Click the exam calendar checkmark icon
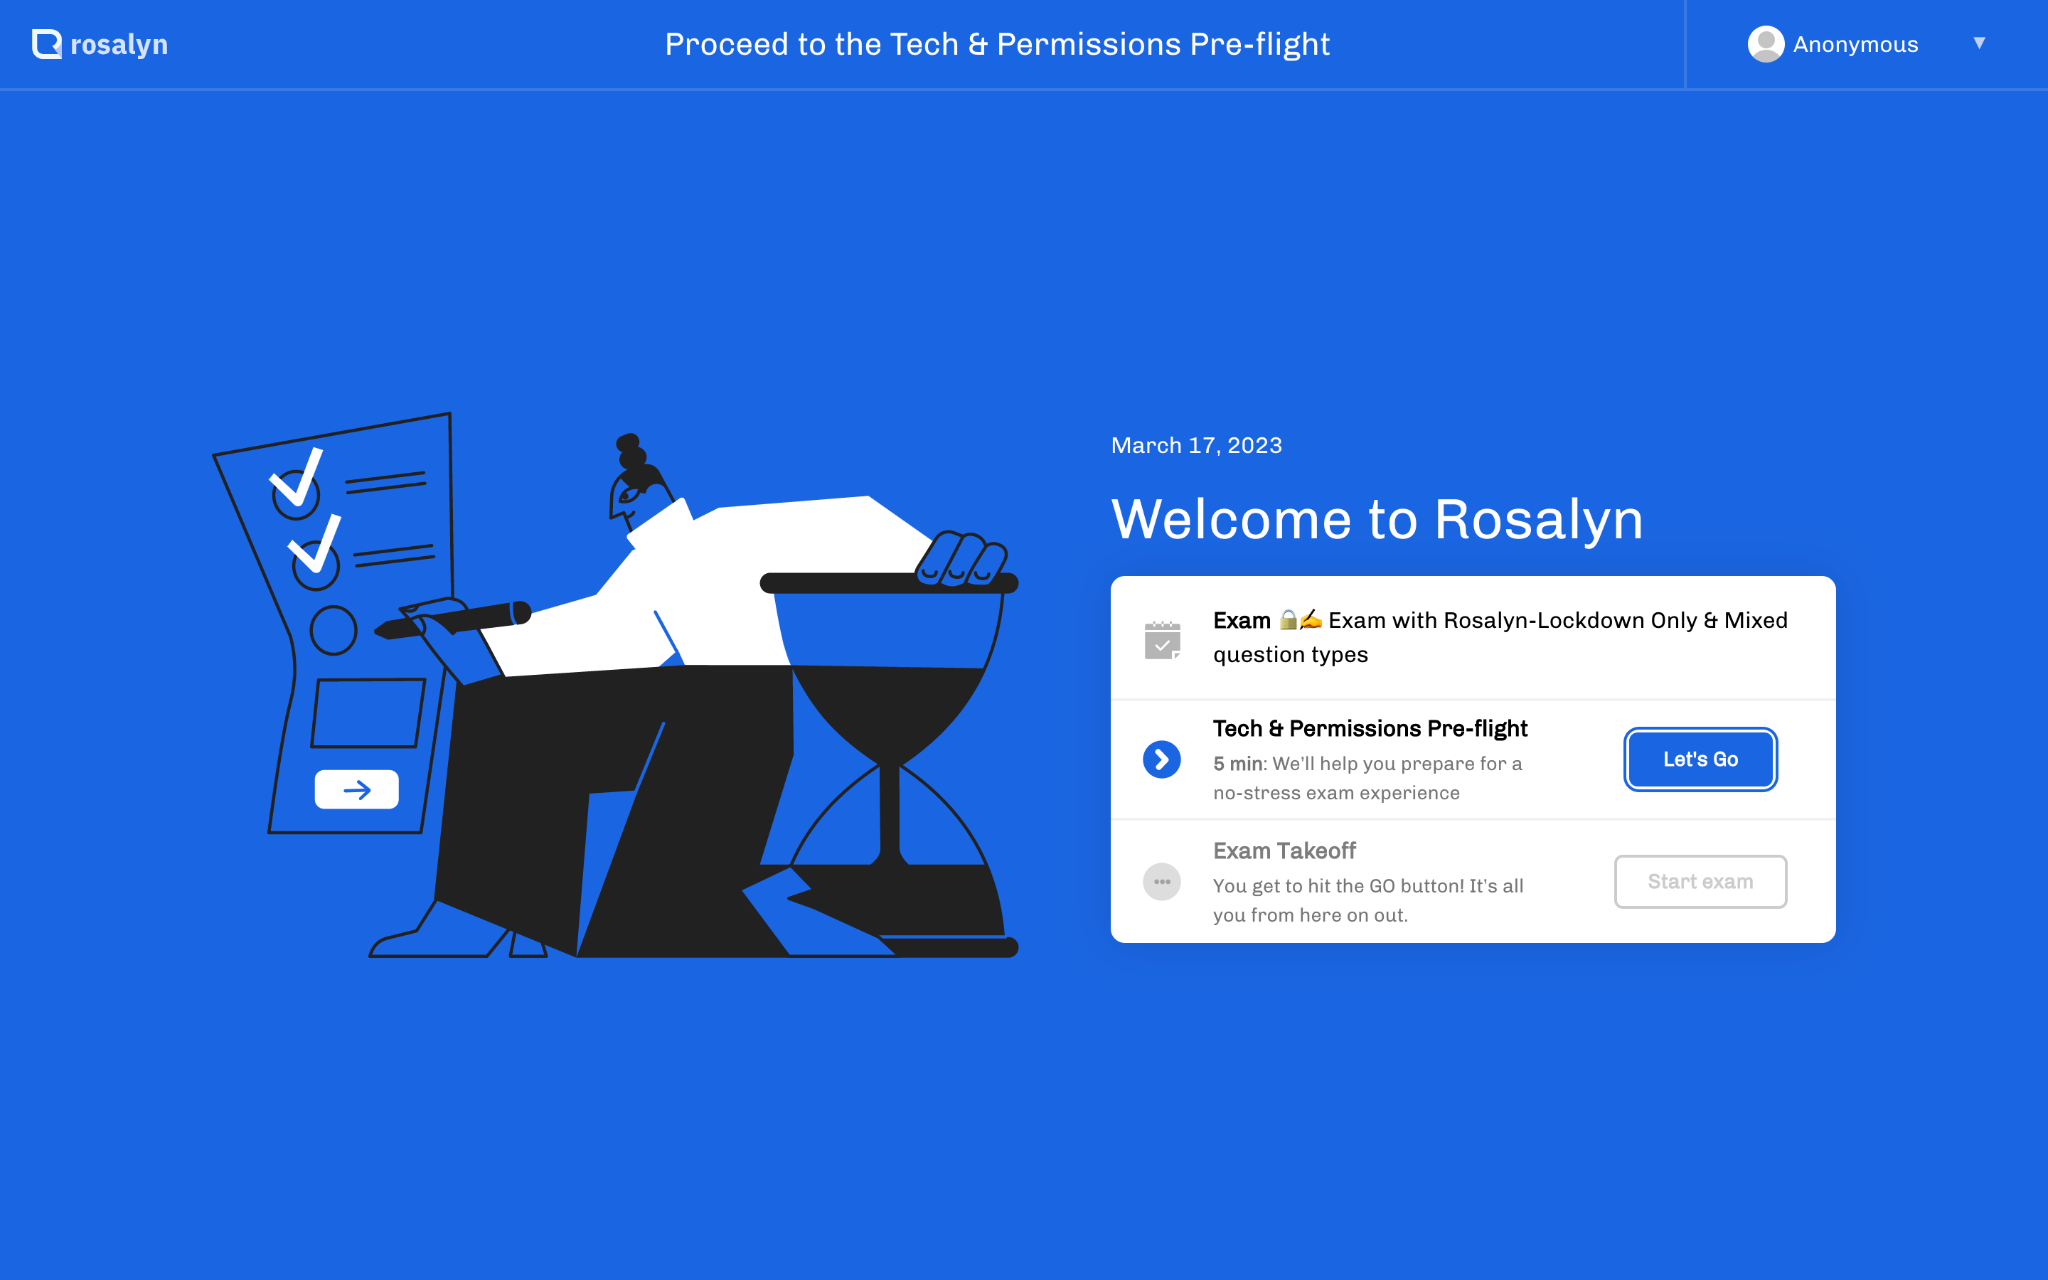Image resolution: width=2048 pixels, height=1280 pixels. (x=1162, y=640)
